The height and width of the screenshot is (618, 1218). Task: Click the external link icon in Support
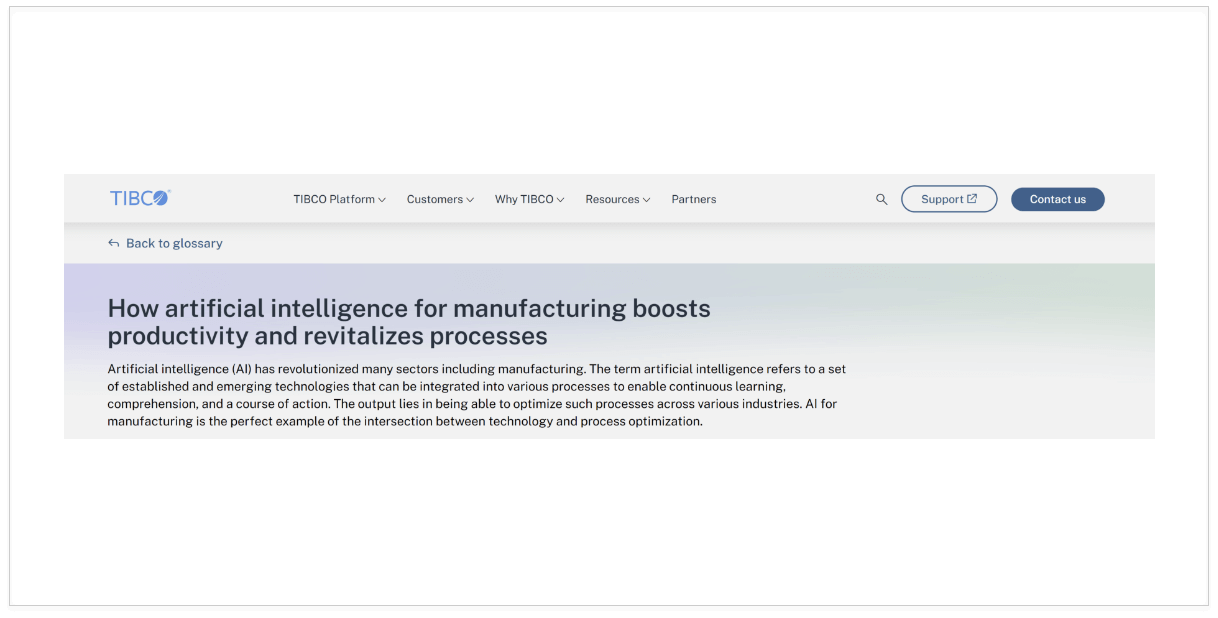click(x=972, y=199)
